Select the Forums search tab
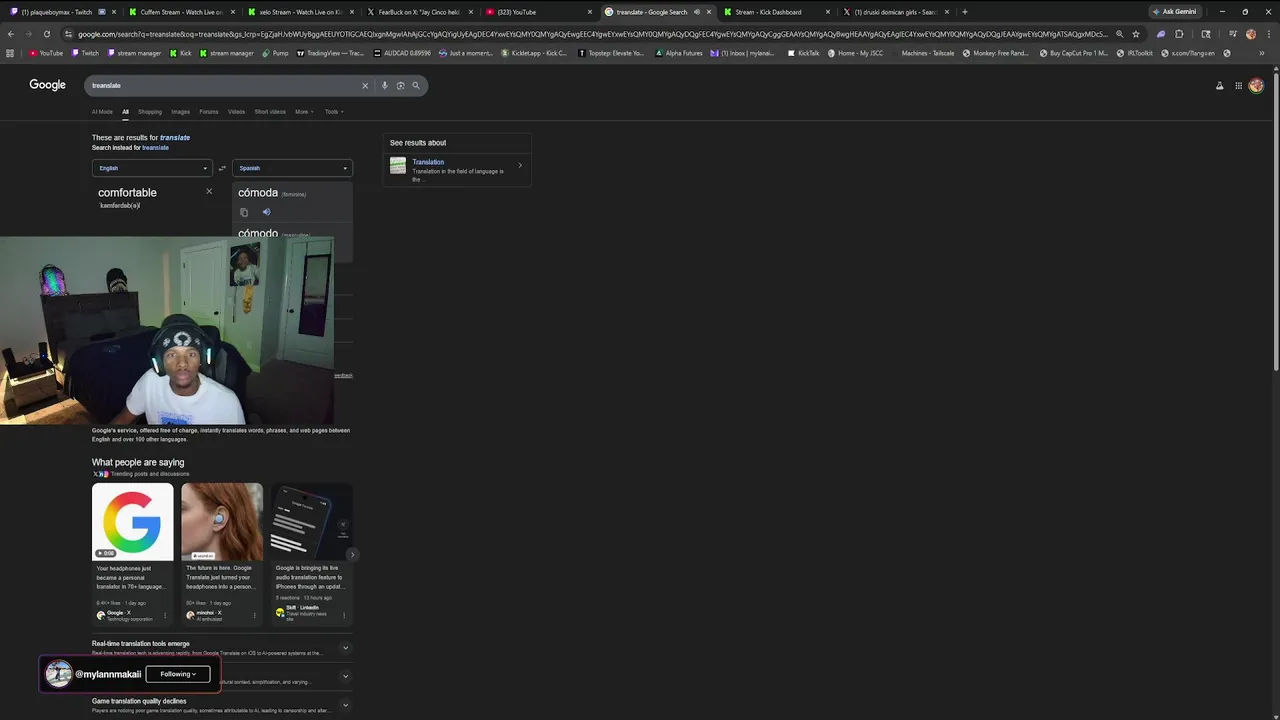 208,112
